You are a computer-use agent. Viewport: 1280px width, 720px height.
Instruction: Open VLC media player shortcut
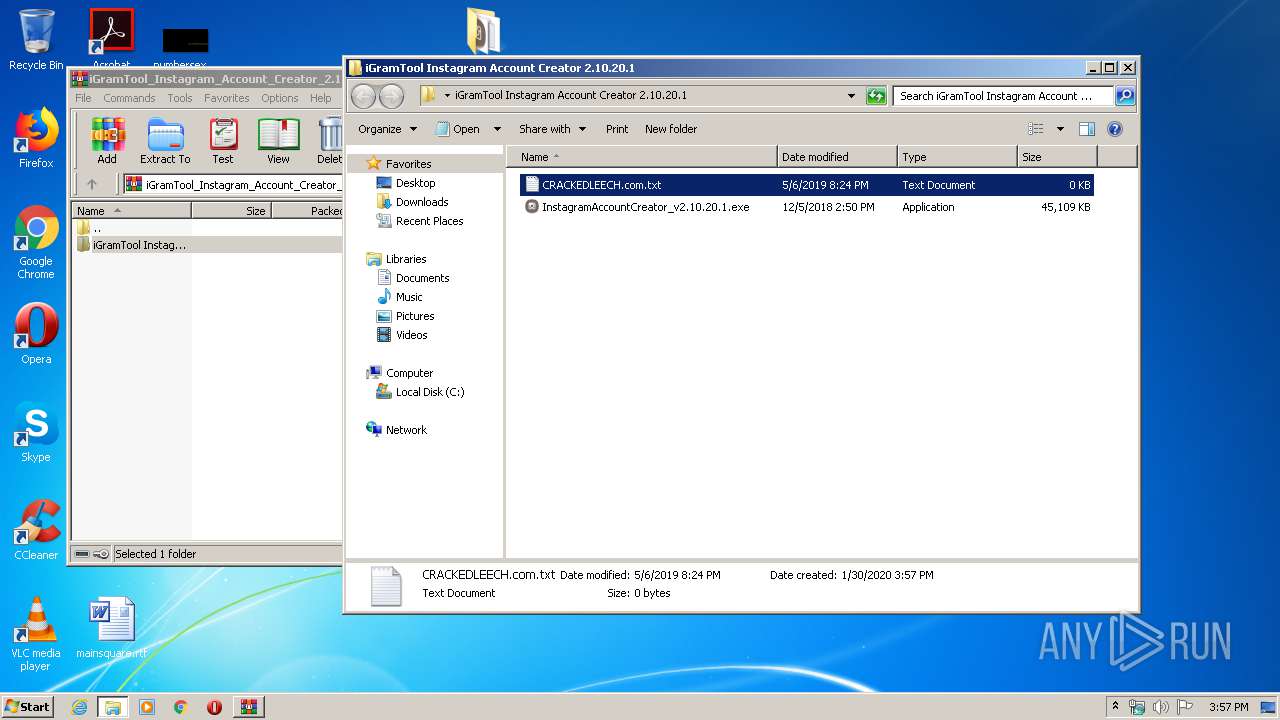36,634
